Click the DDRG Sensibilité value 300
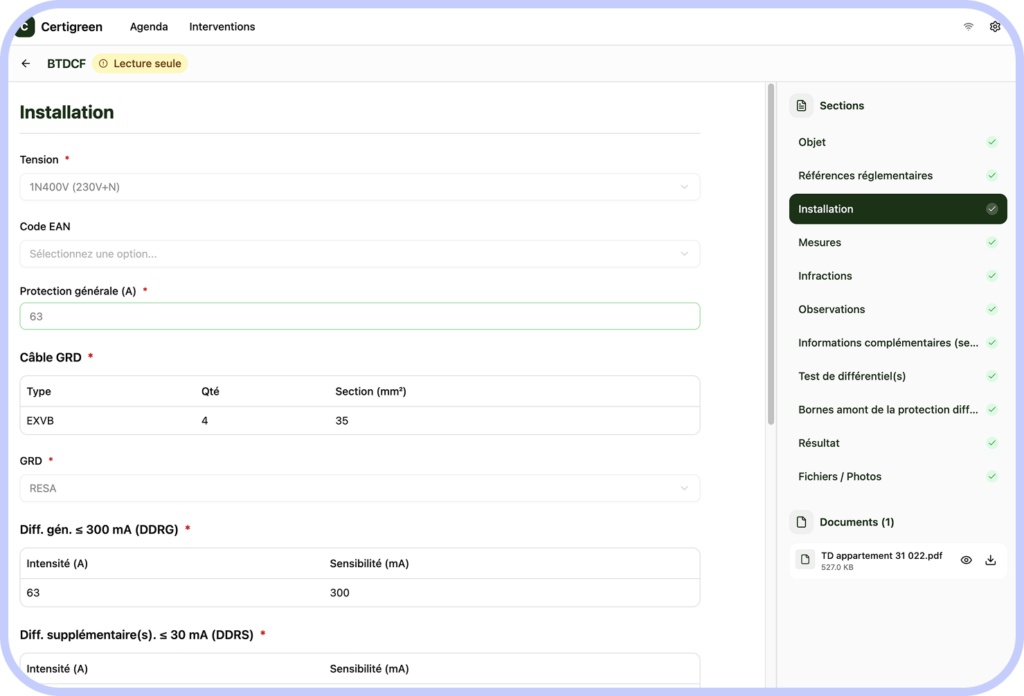The width and height of the screenshot is (1024, 696). (340, 593)
